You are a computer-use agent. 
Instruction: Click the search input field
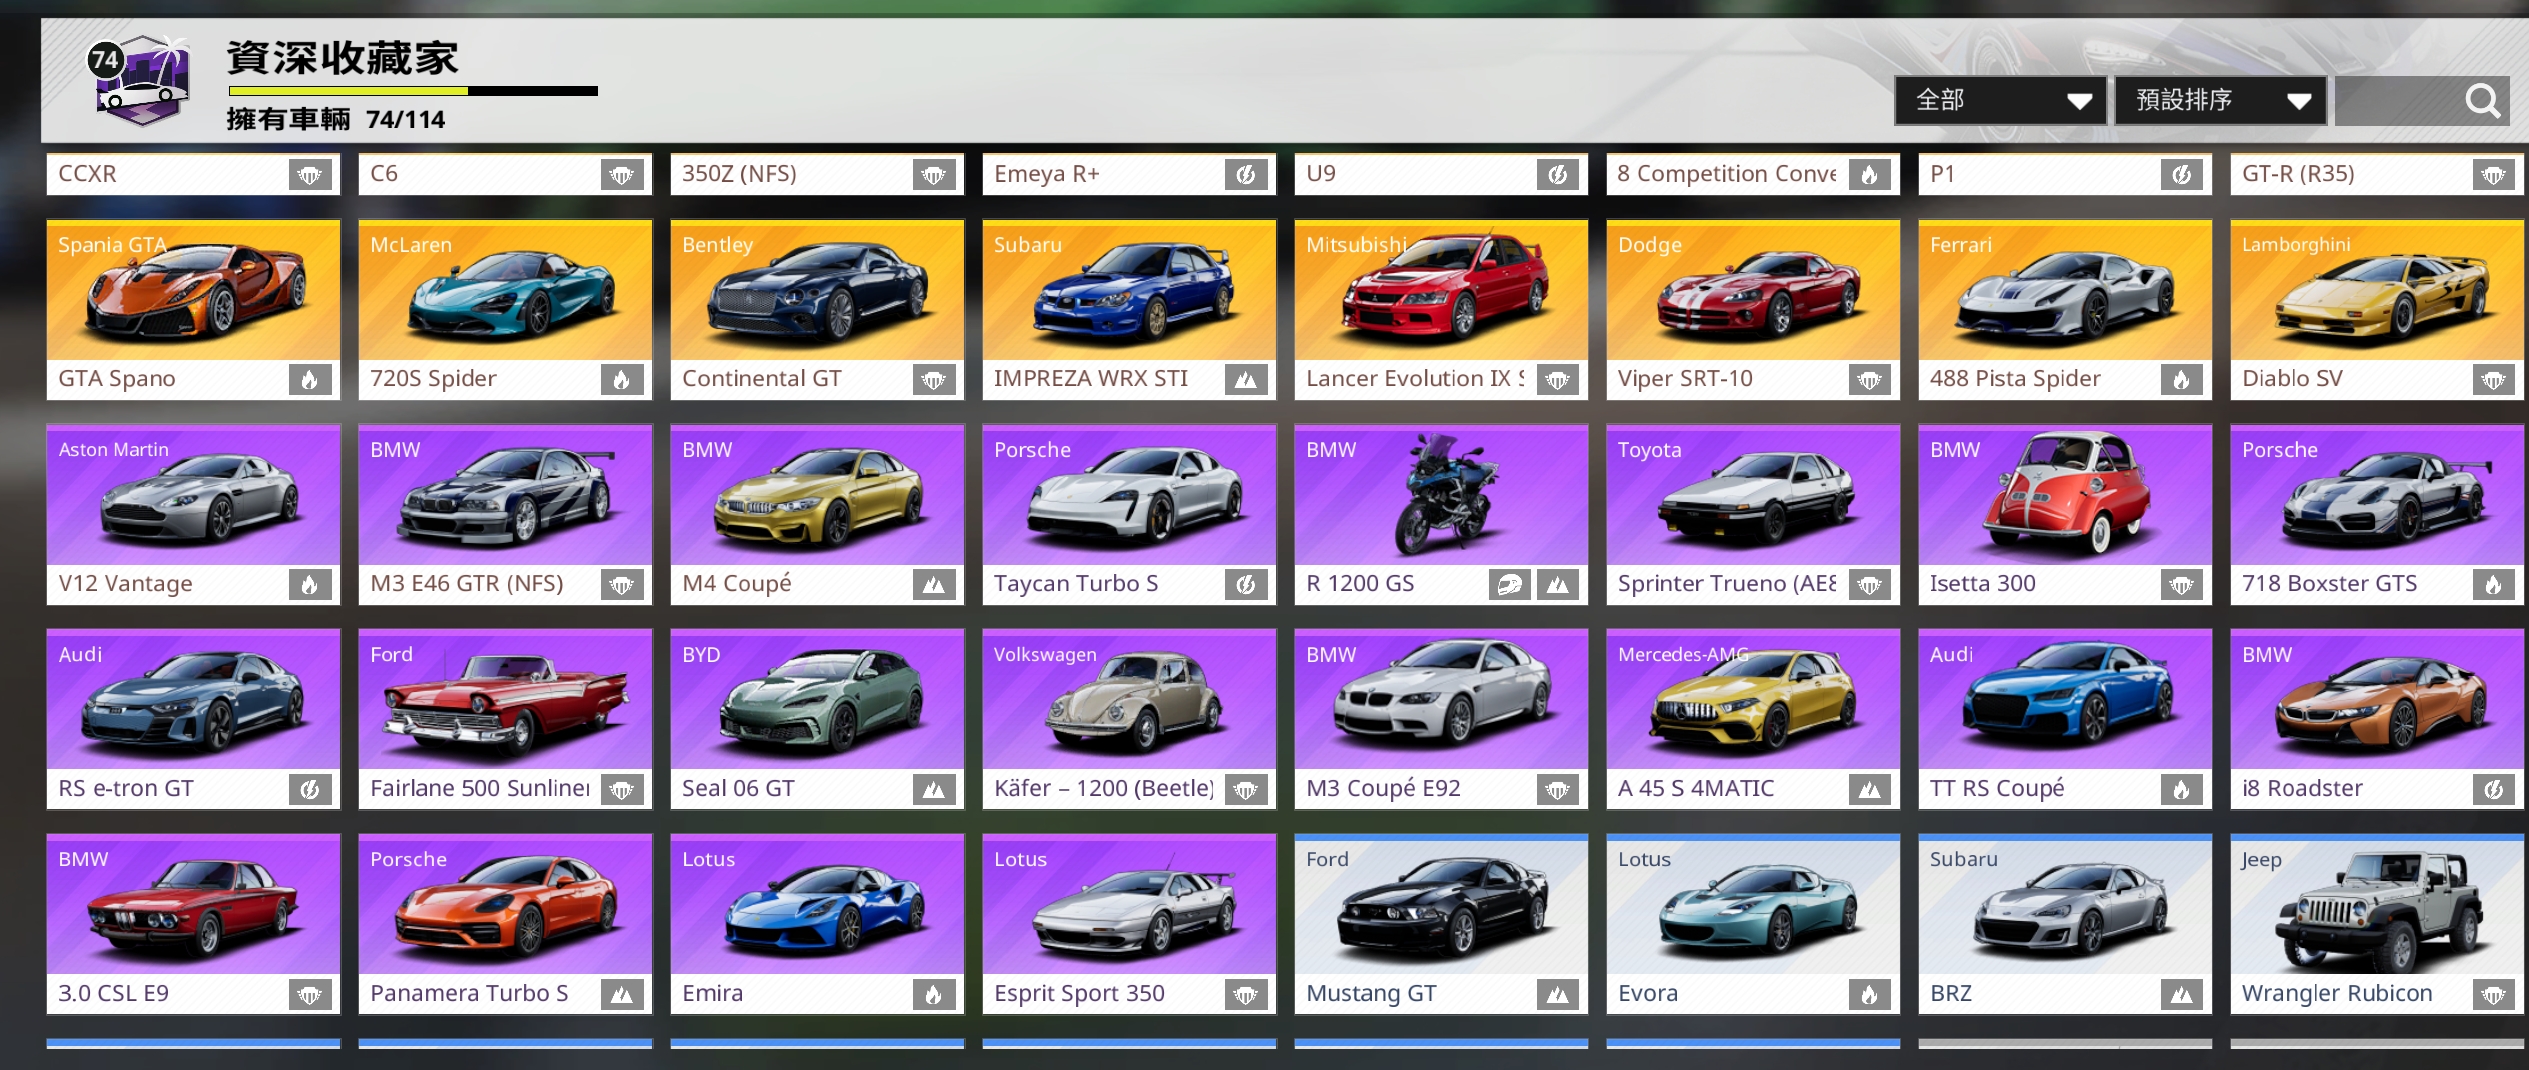[x=2400, y=101]
